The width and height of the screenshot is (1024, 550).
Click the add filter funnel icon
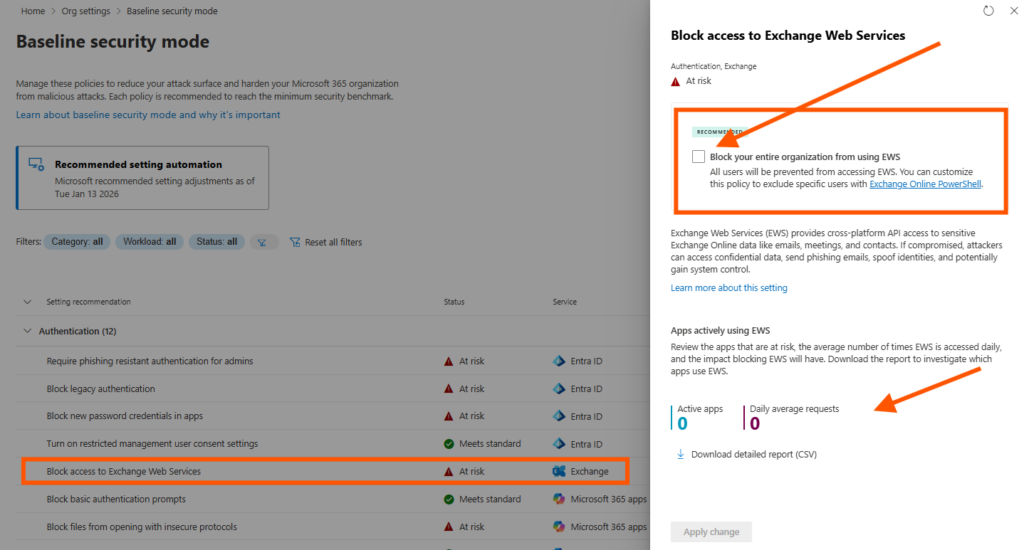click(x=263, y=242)
